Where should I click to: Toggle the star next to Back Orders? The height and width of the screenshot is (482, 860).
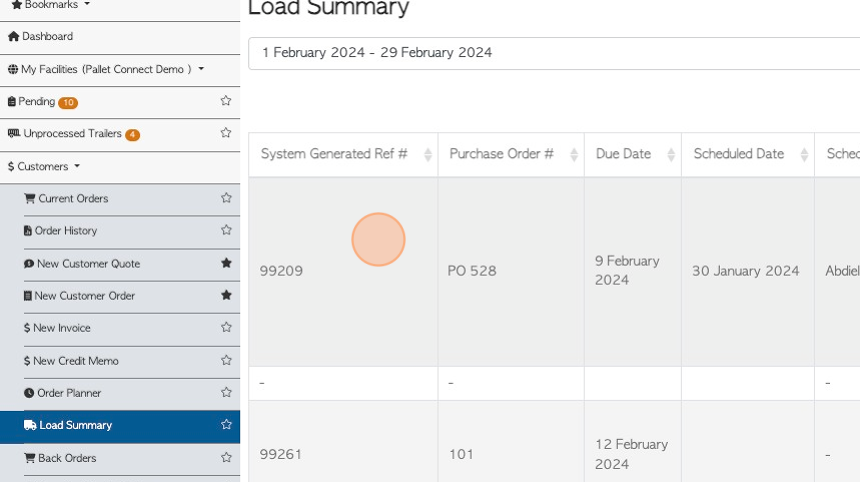coord(226,457)
